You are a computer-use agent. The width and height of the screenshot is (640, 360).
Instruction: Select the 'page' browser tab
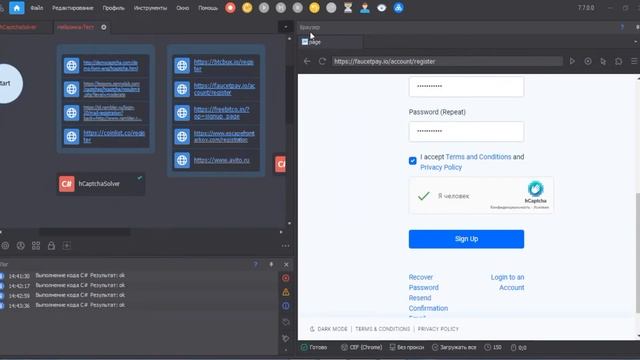pos(331,42)
